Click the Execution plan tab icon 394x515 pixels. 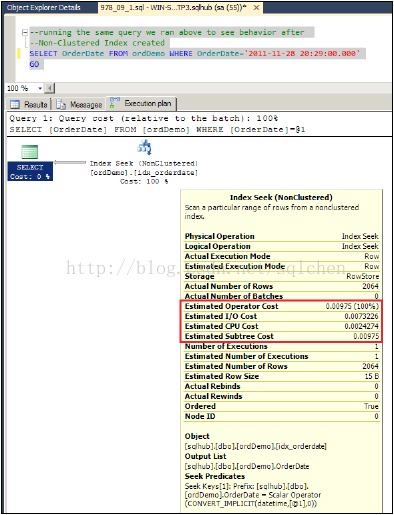(114, 103)
